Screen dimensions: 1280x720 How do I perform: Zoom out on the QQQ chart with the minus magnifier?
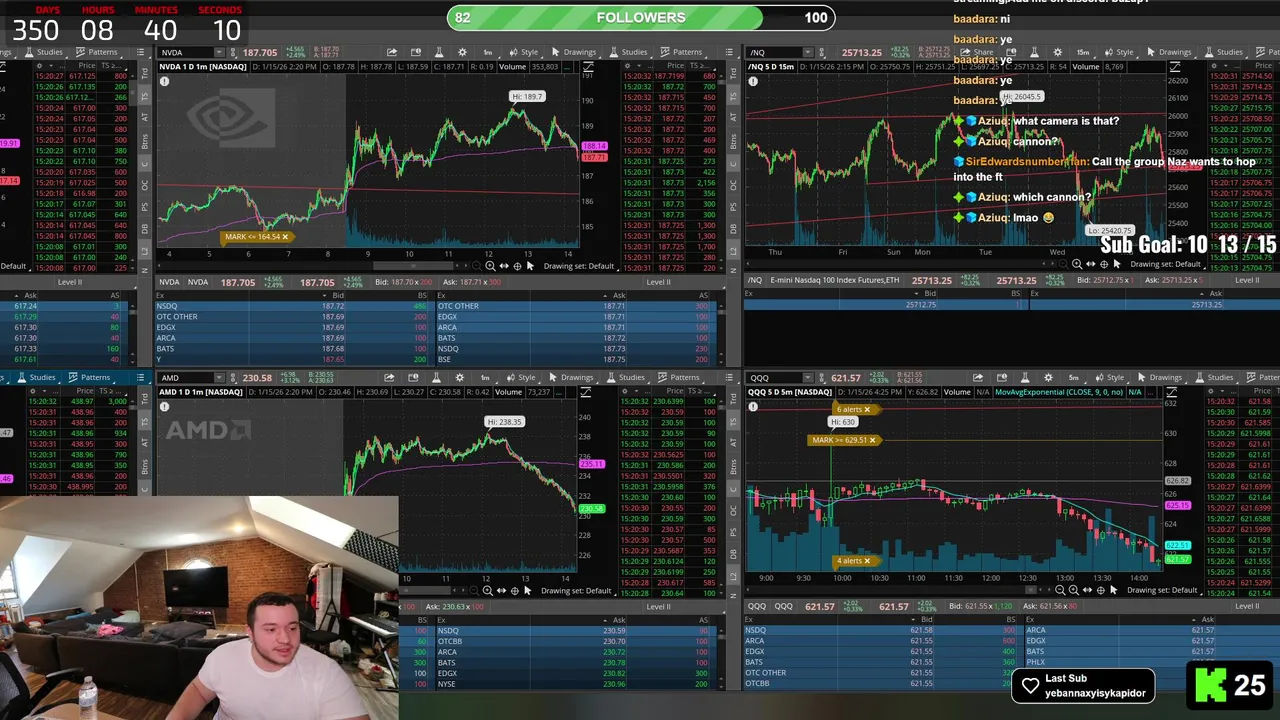[1060, 590]
